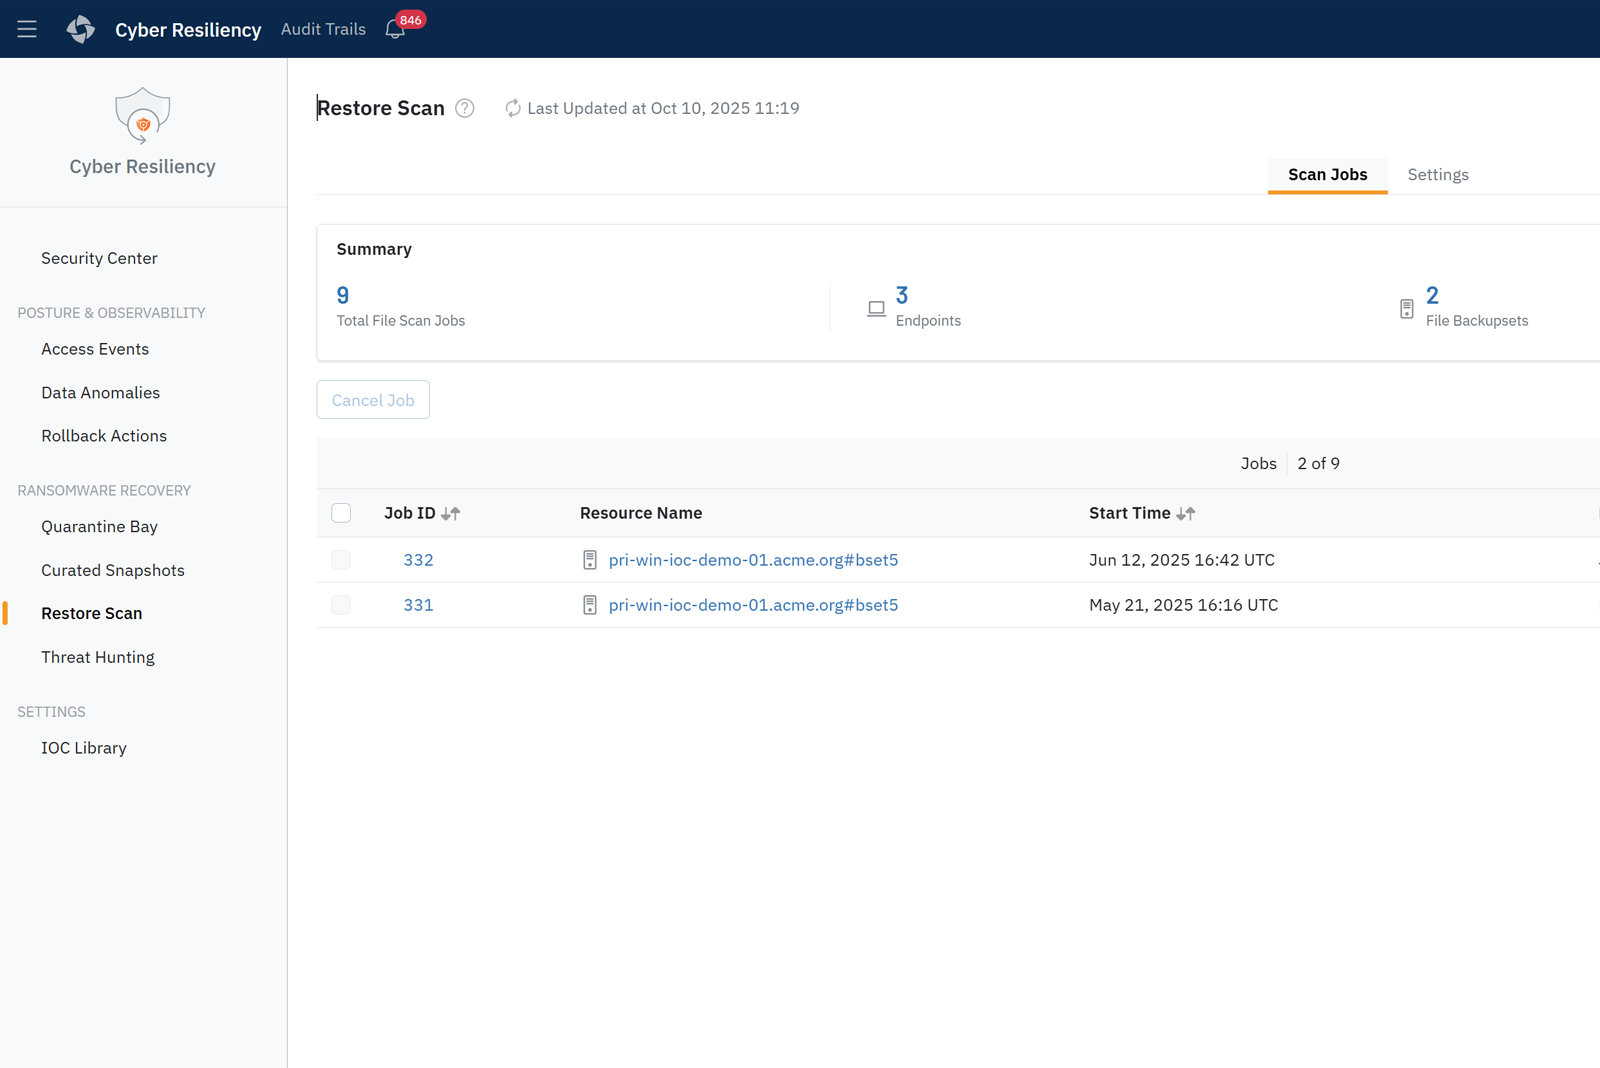This screenshot has width=1600, height=1068.
Task: Open the Scan Jobs tab
Action: [x=1327, y=175]
